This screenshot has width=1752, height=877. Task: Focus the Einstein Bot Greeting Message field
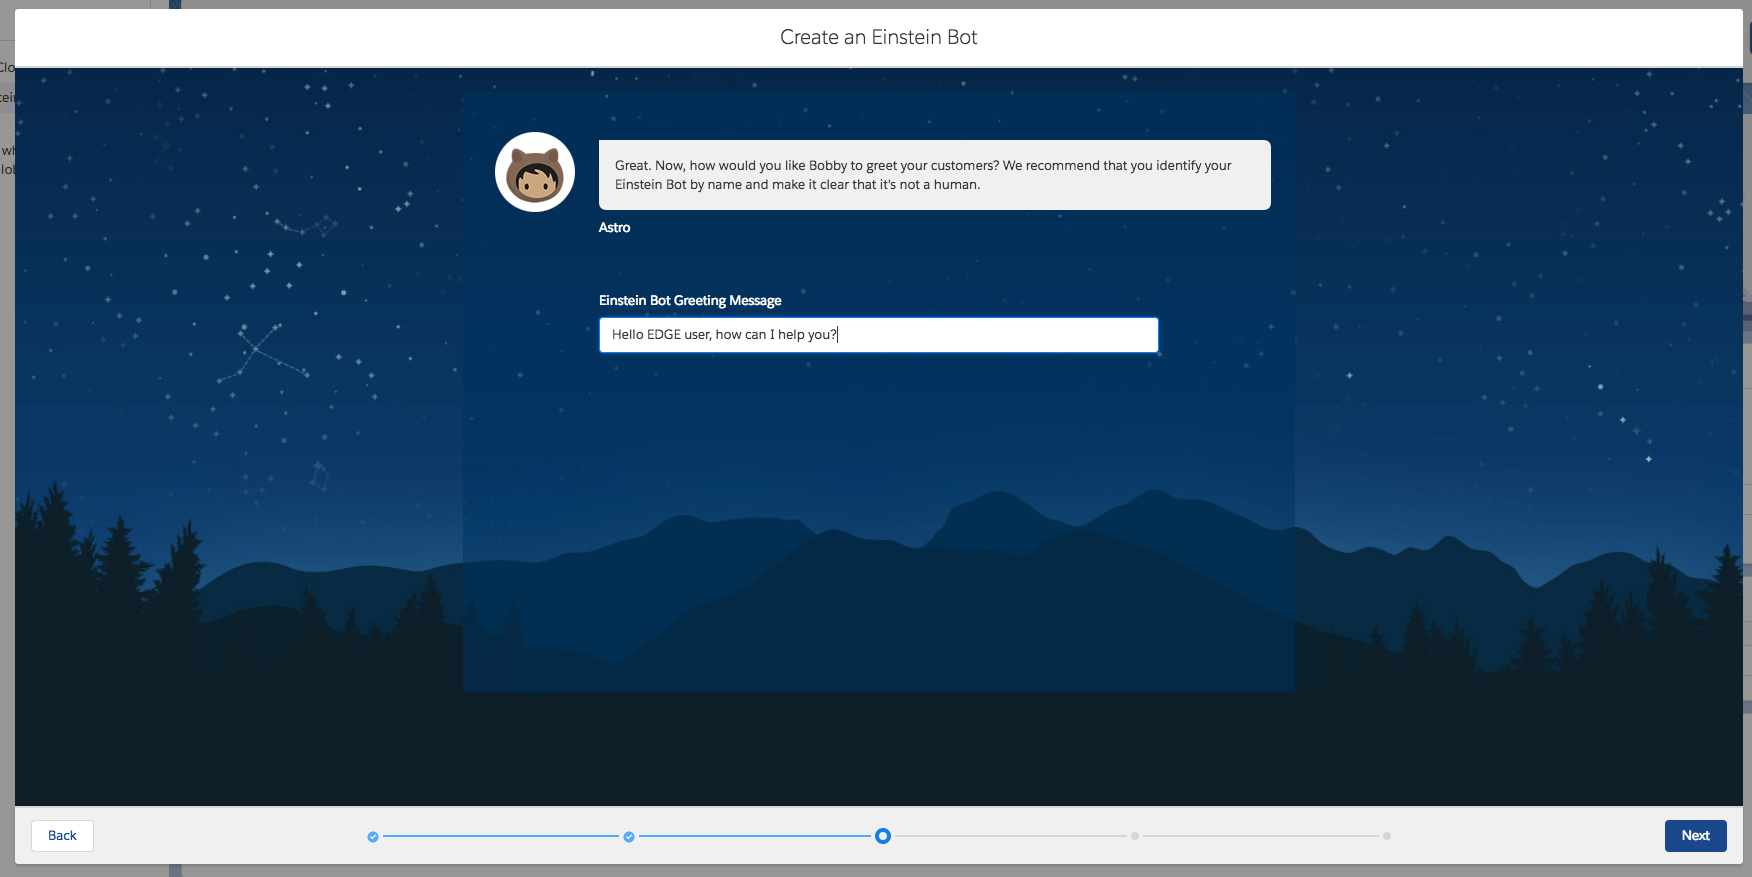tap(878, 335)
